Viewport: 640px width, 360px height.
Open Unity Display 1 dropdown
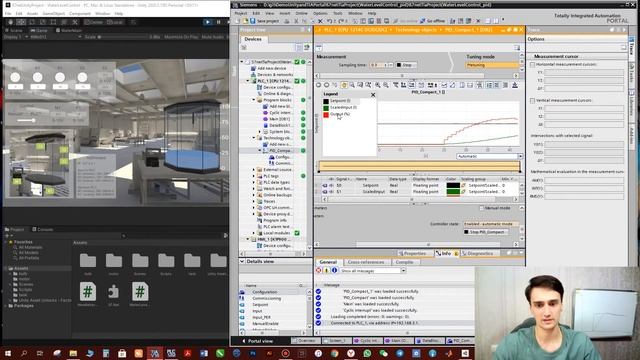[x=16, y=37]
